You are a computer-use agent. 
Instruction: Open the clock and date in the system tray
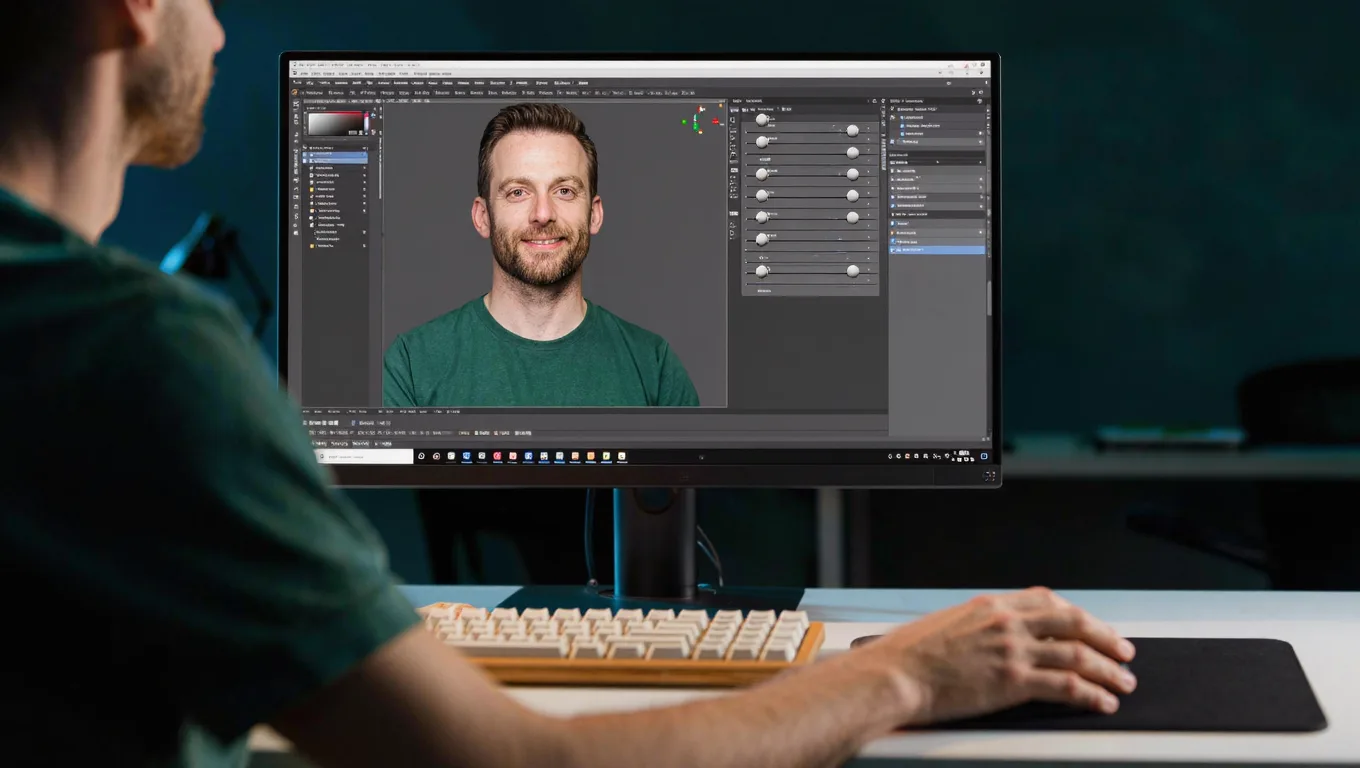coord(963,456)
